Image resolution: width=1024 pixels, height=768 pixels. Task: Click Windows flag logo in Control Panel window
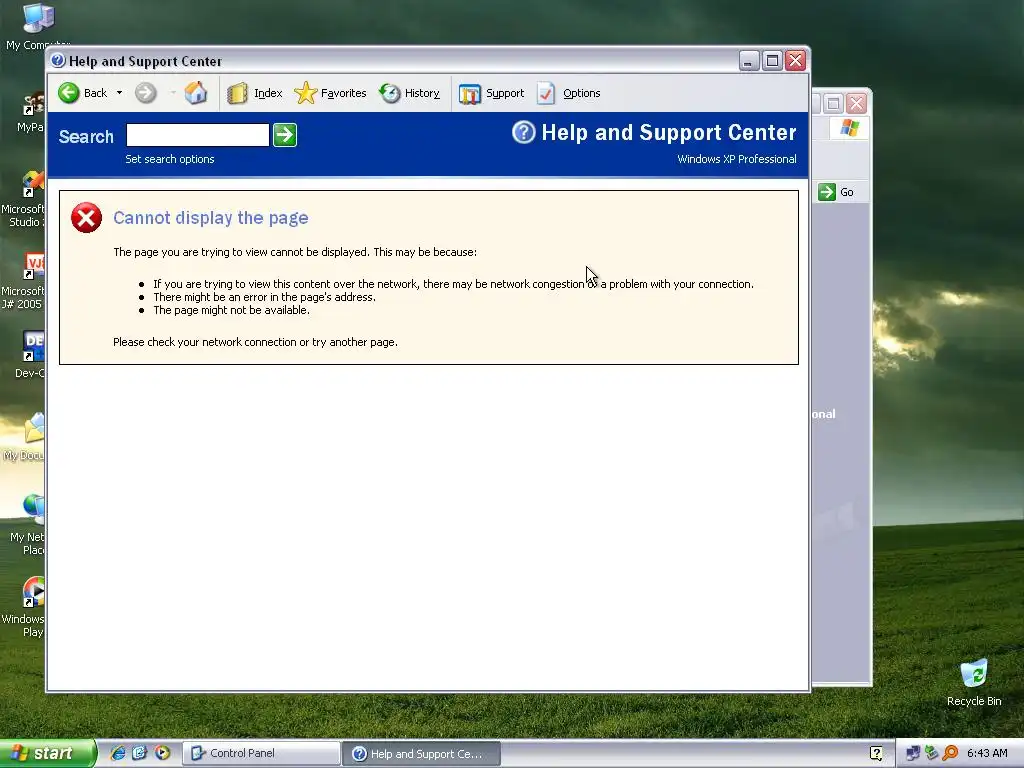(x=850, y=128)
